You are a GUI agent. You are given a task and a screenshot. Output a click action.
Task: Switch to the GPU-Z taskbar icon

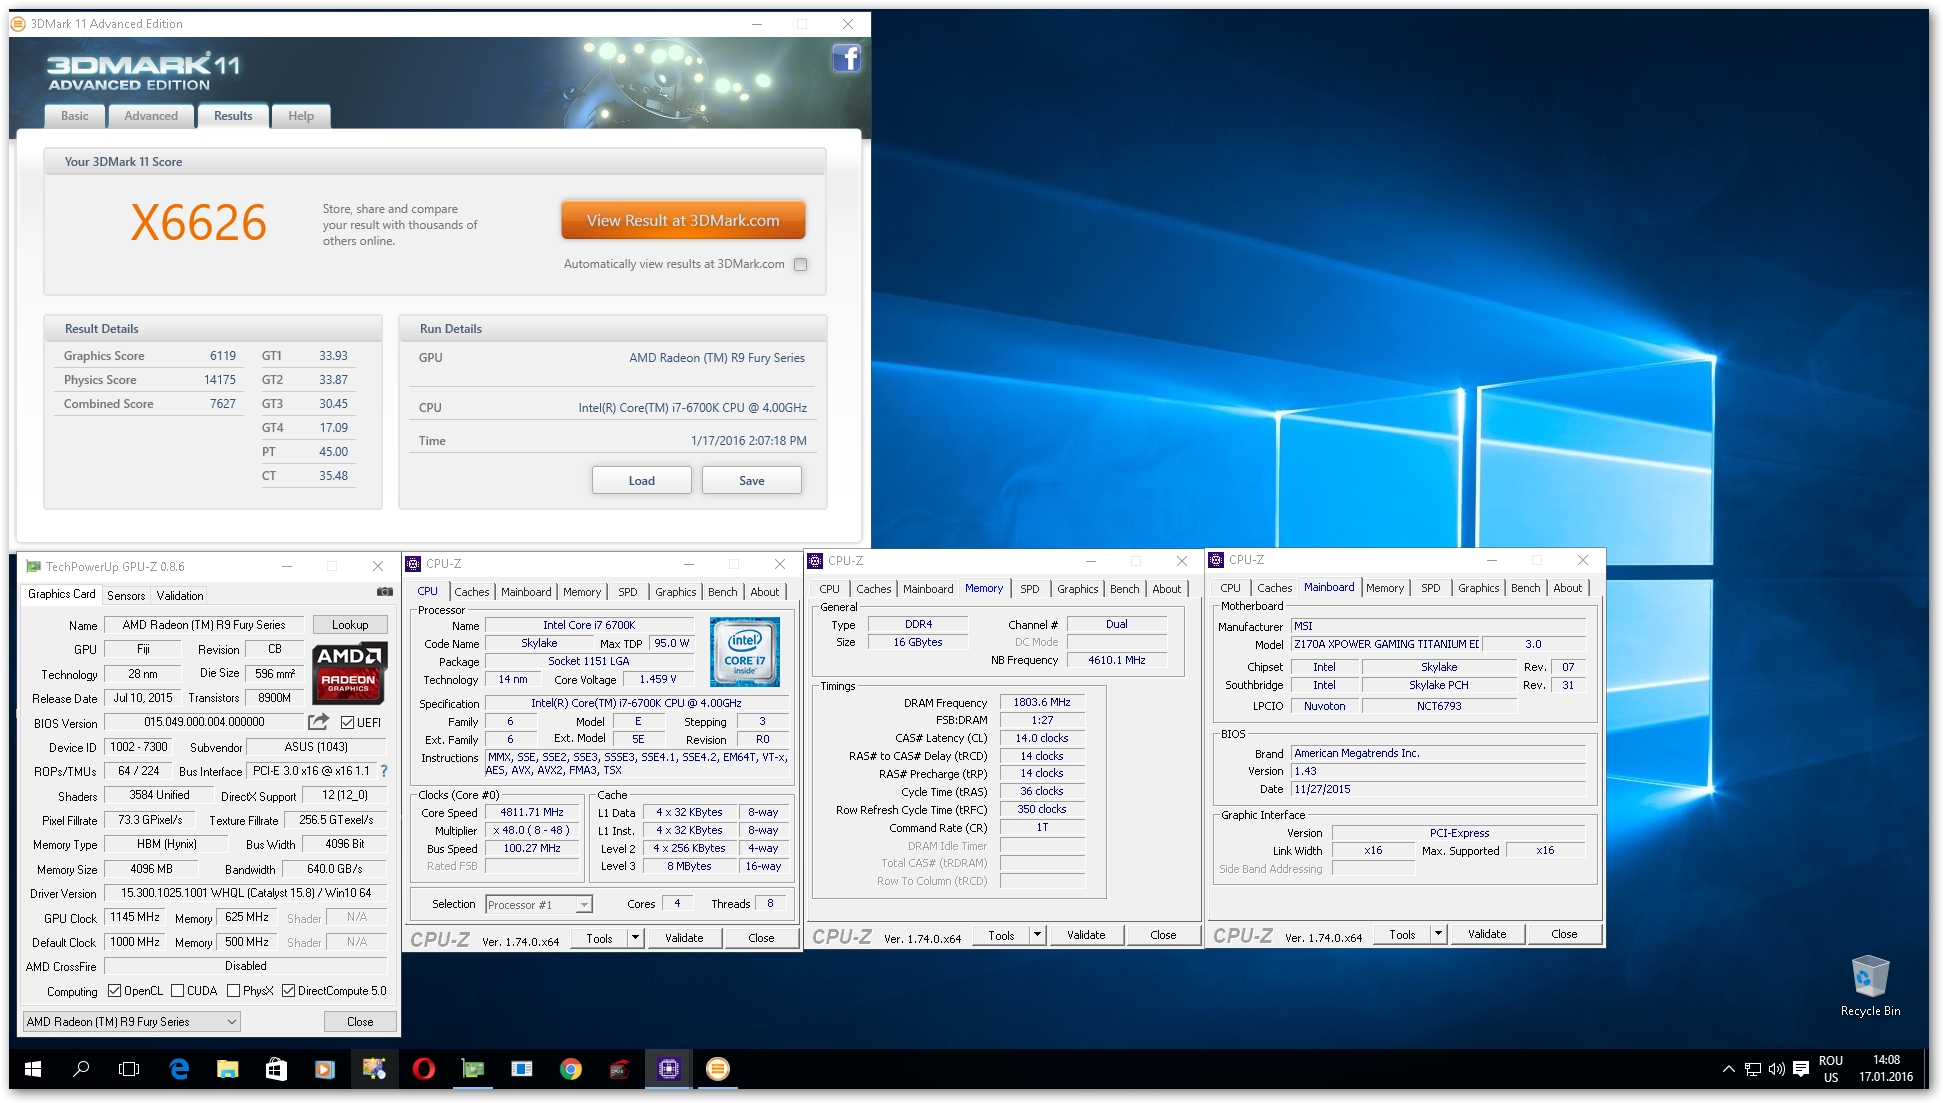coord(473,1069)
